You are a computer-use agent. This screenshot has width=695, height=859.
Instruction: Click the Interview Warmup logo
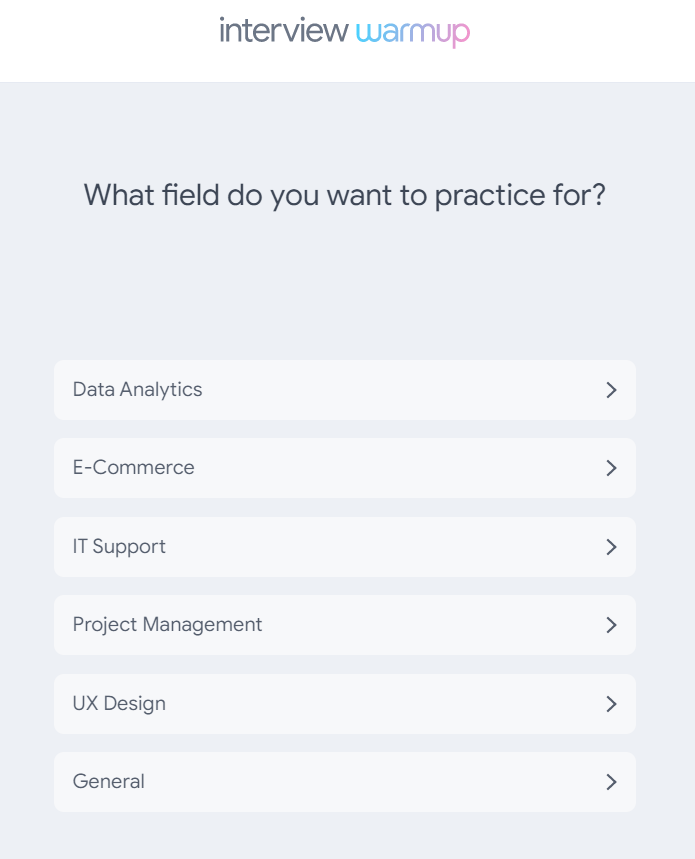[345, 32]
